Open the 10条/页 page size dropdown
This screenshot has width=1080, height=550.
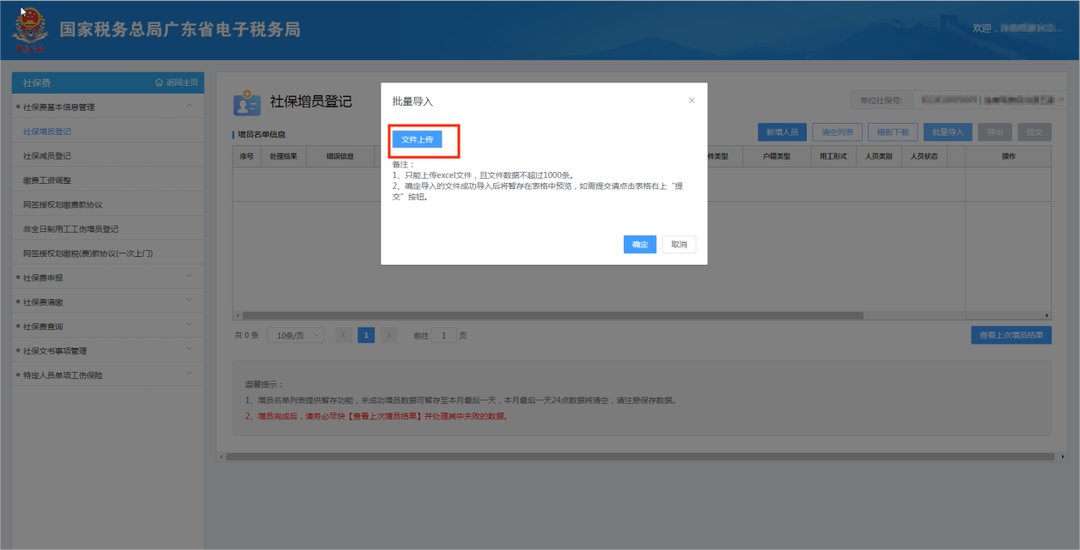point(295,335)
